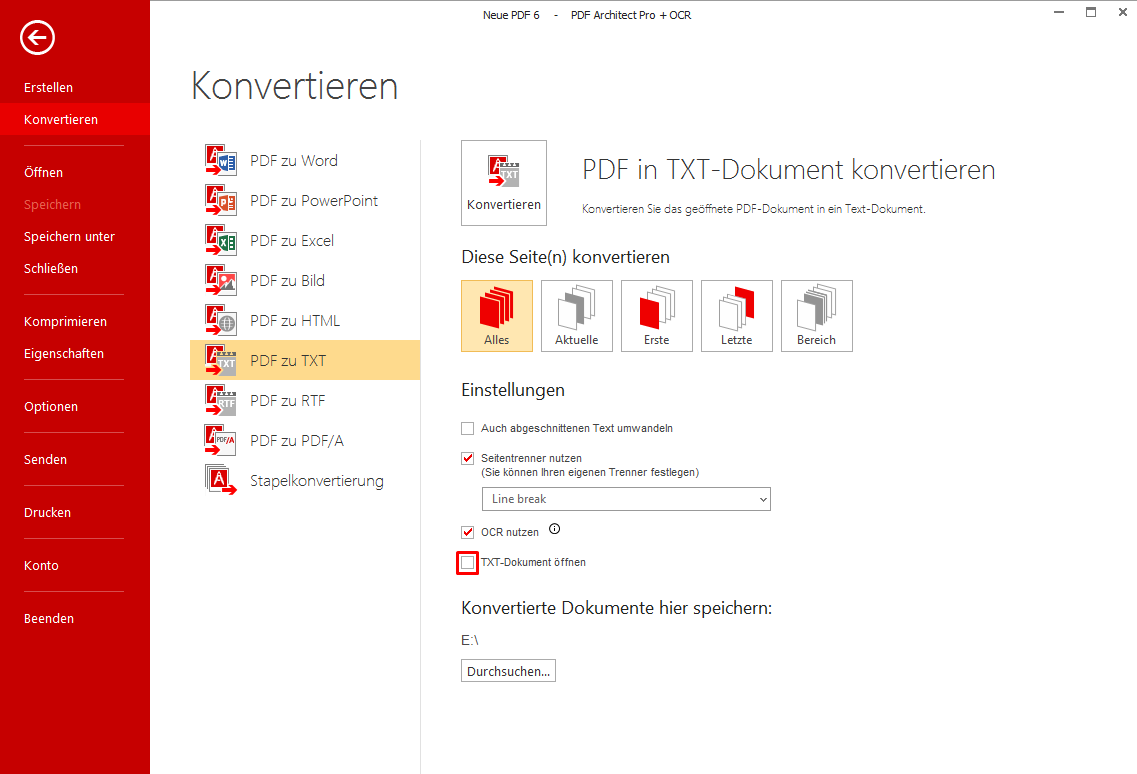Click the PDF zu Excel icon
This screenshot has height=774, width=1137.
coord(220,240)
